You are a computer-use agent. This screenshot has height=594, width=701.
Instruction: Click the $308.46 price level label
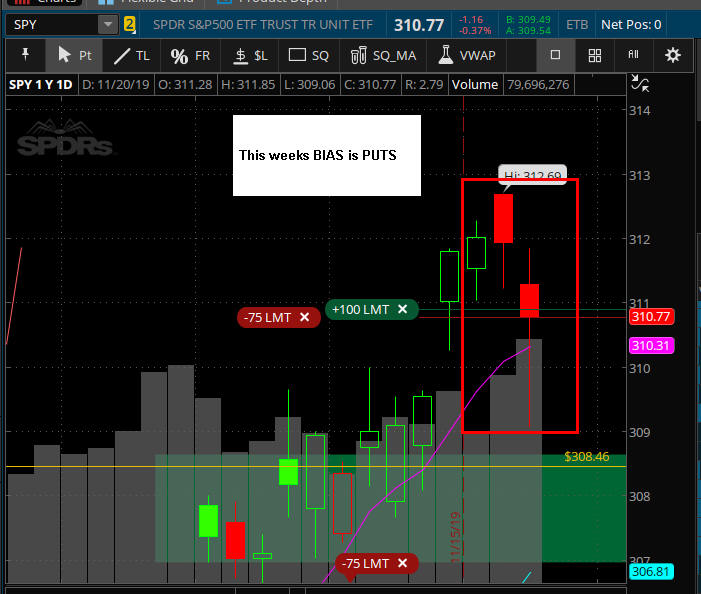(587, 456)
